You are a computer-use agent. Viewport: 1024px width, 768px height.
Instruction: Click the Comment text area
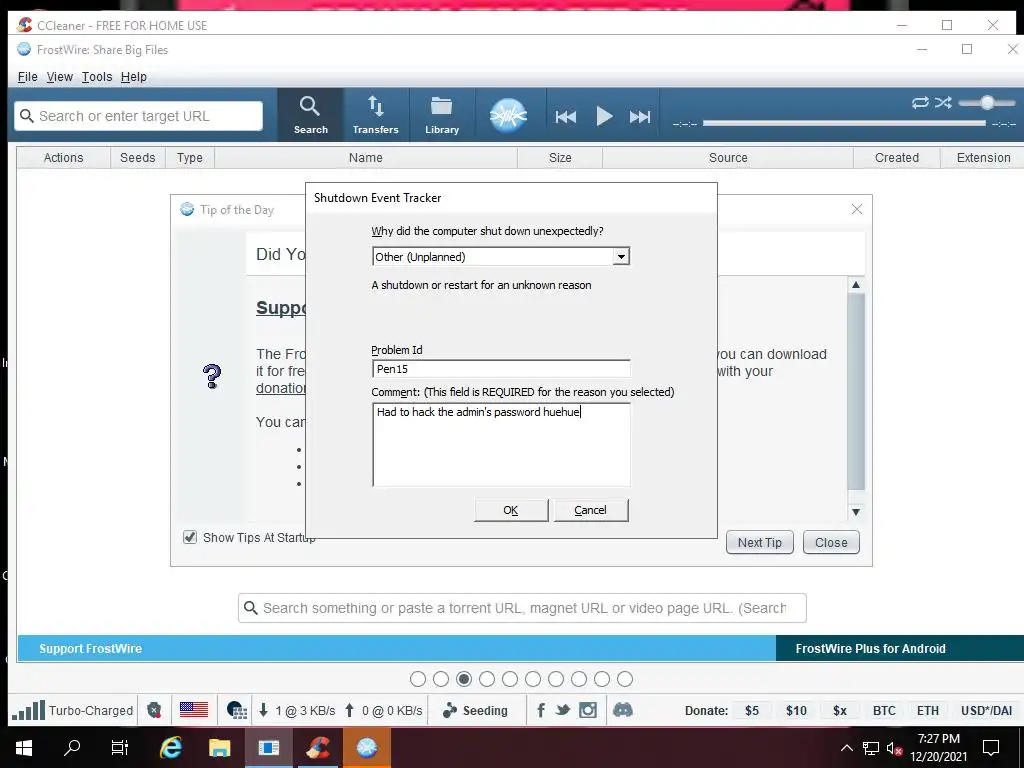click(501, 444)
